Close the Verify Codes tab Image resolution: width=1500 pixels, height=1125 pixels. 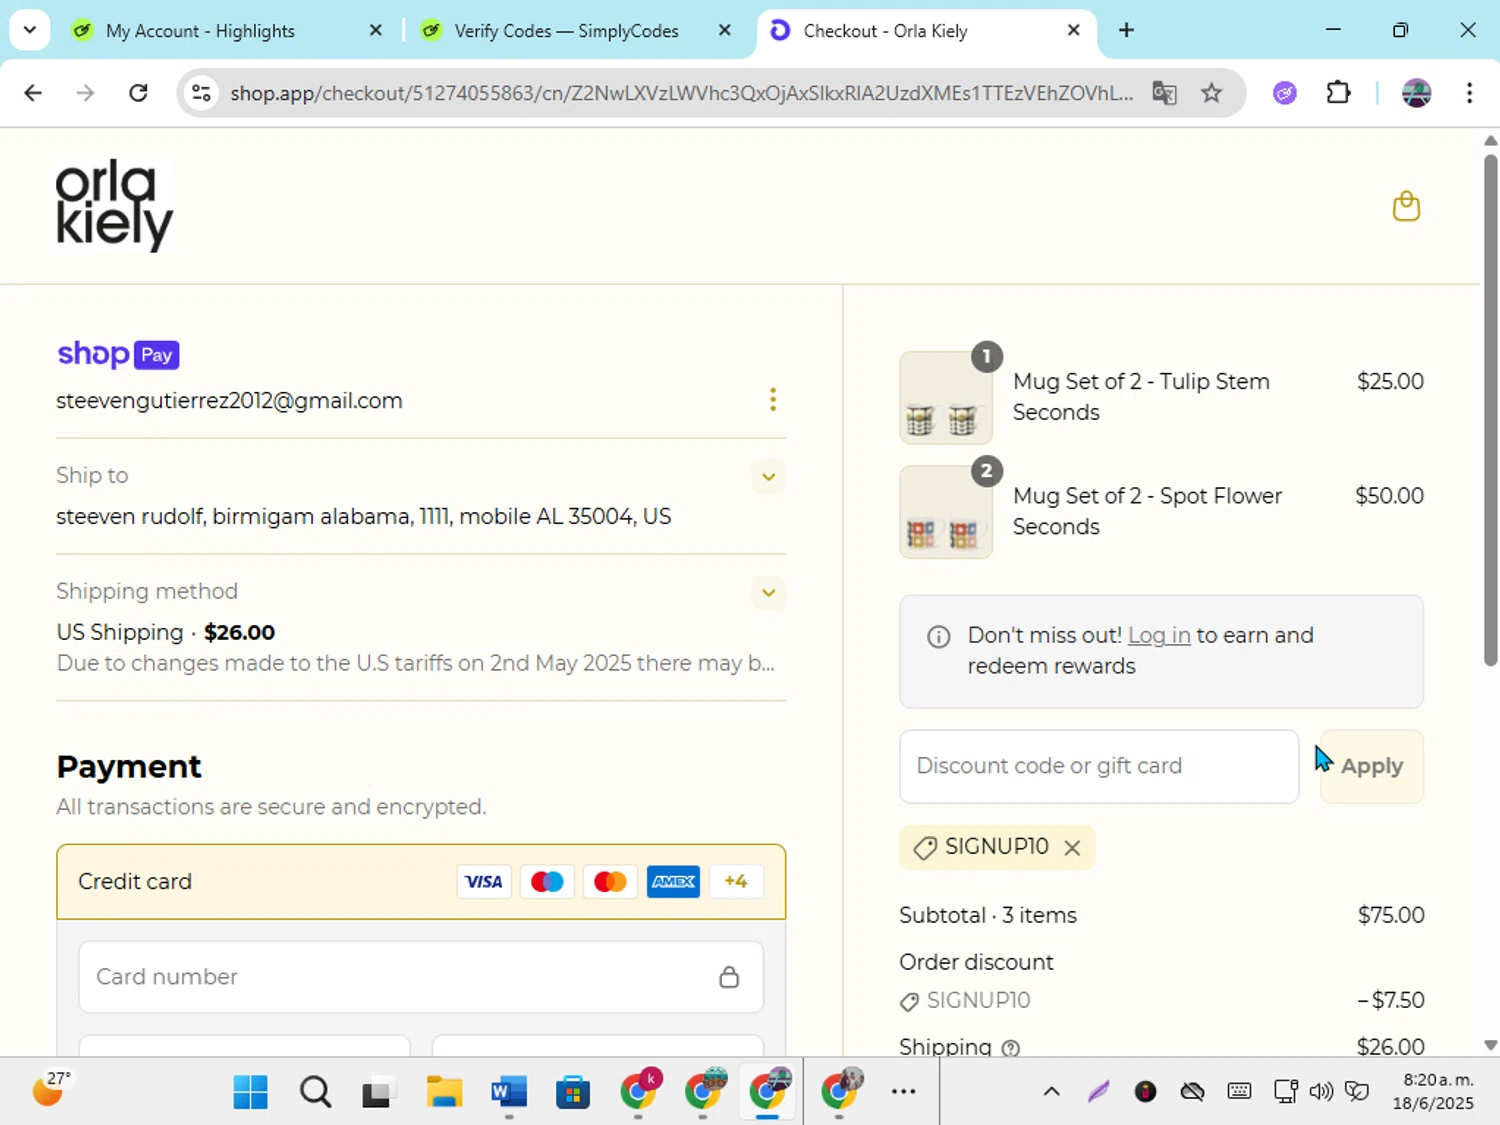click(725, 30)
